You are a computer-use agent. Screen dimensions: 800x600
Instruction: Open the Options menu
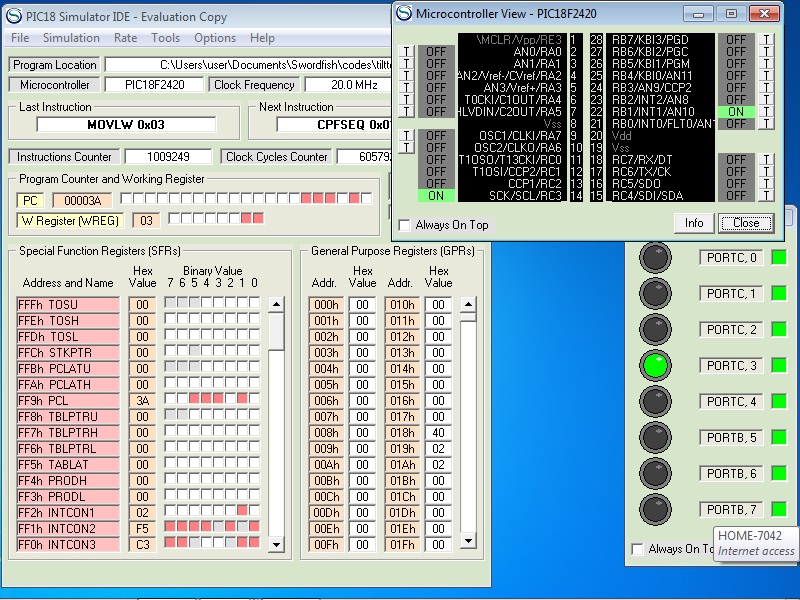tap(215, 38)
